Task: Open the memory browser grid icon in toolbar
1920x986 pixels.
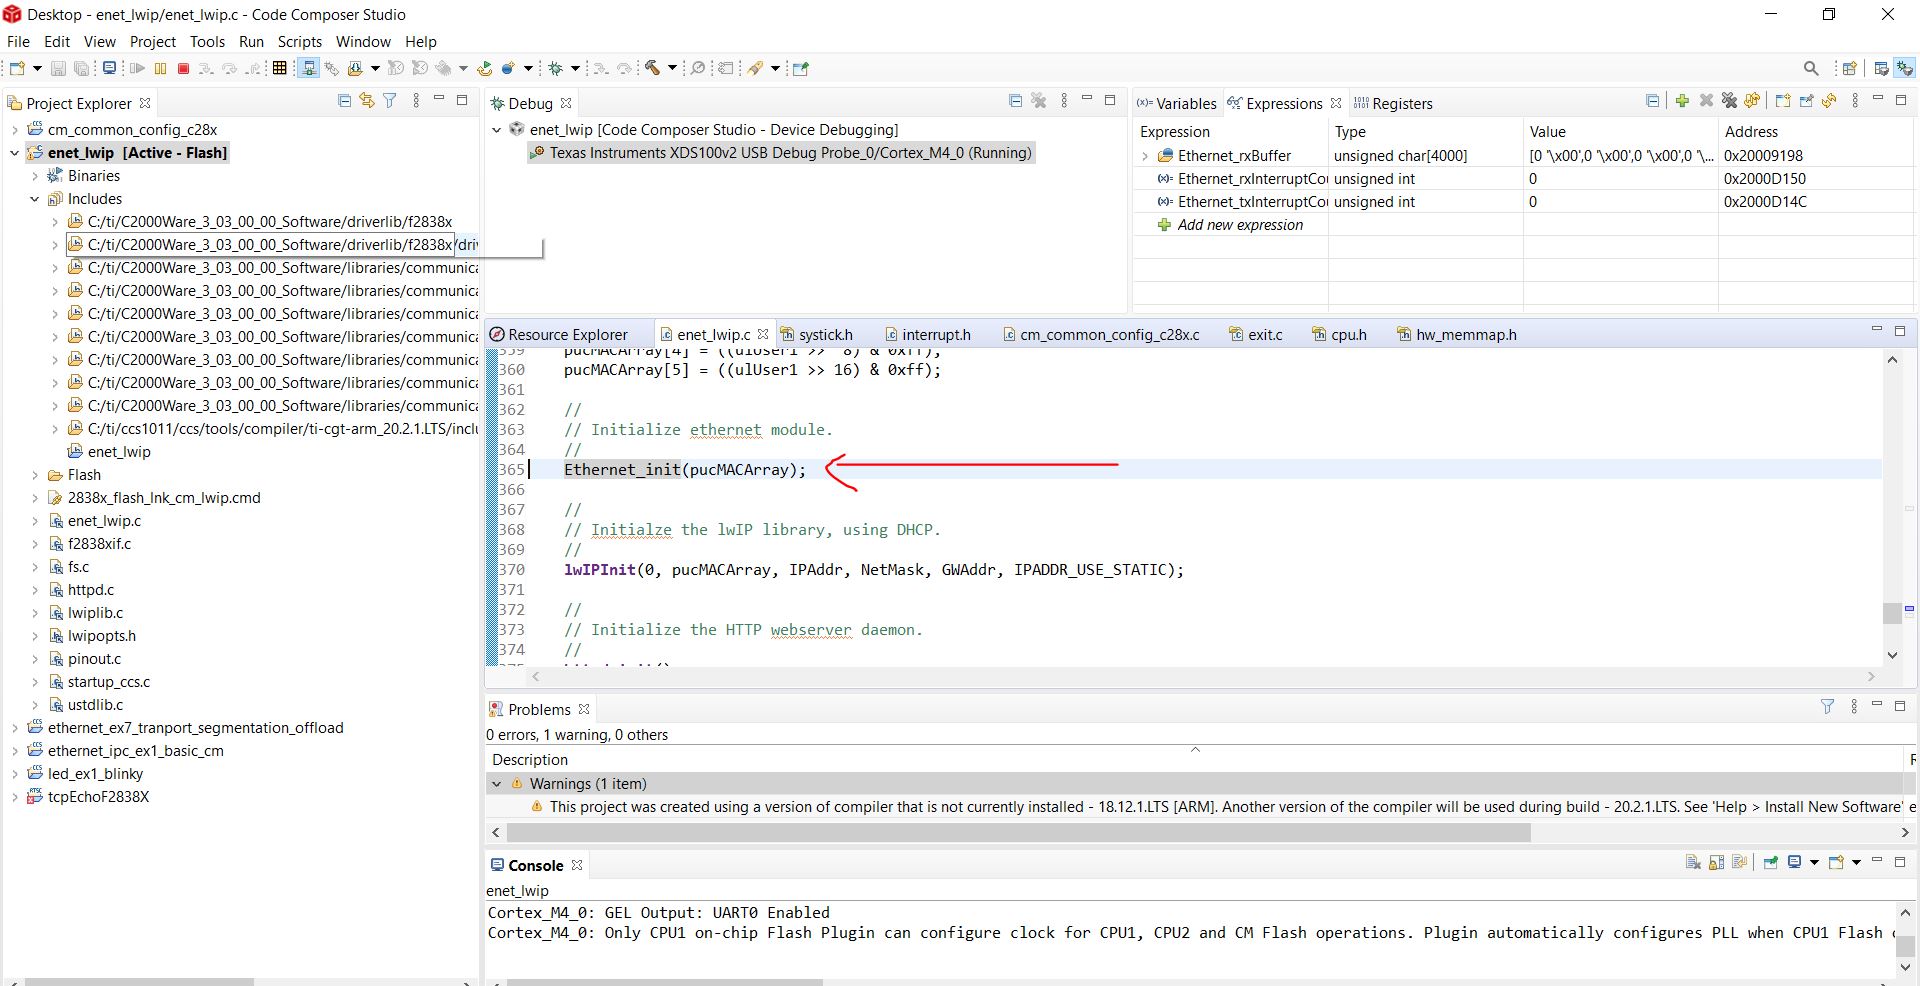Action: pos(280,68)
